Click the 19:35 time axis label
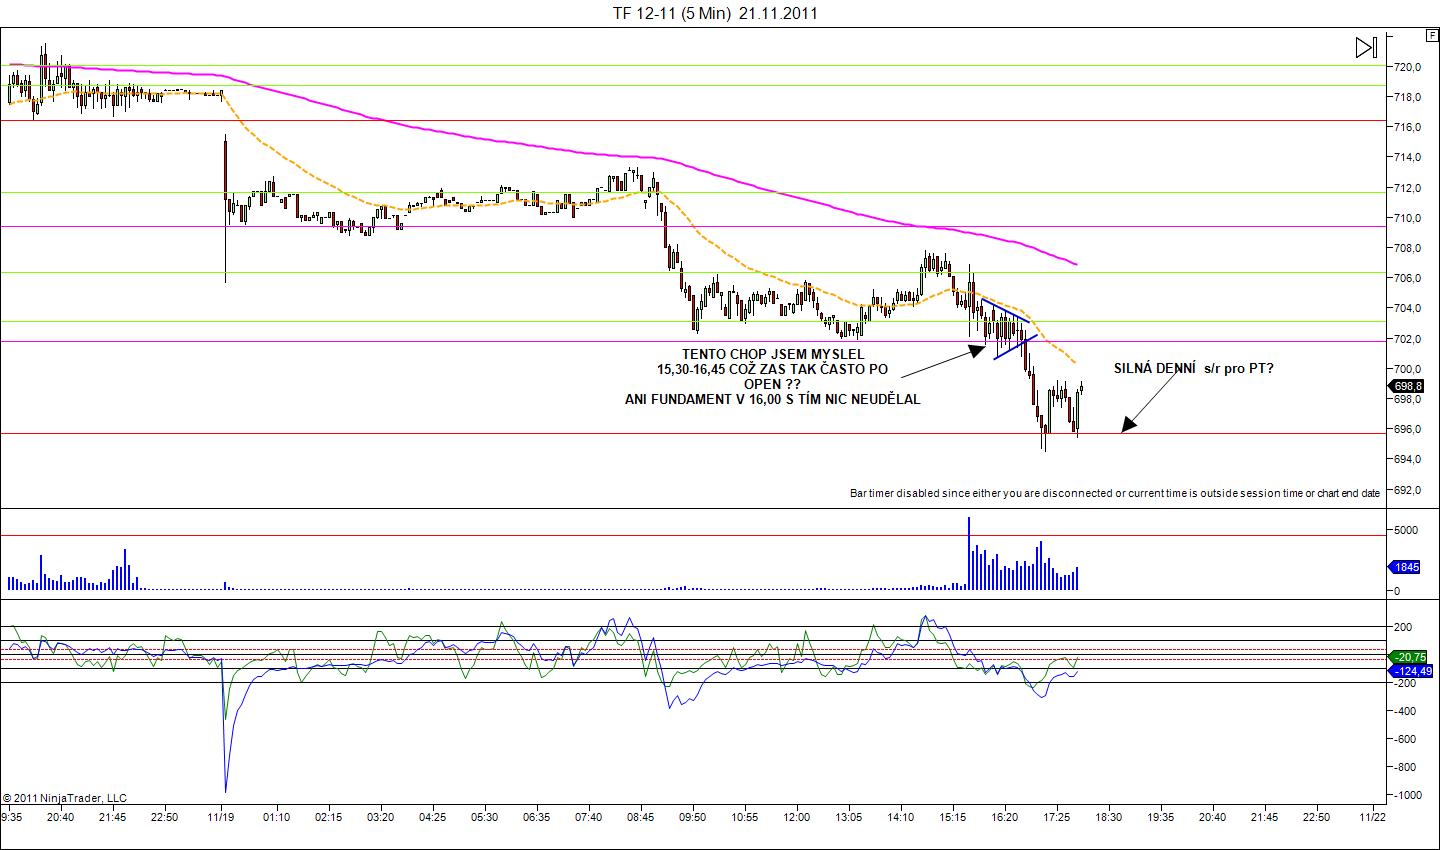The height and width of the screenshot is (850, 1440). (x=1160, y=817)
